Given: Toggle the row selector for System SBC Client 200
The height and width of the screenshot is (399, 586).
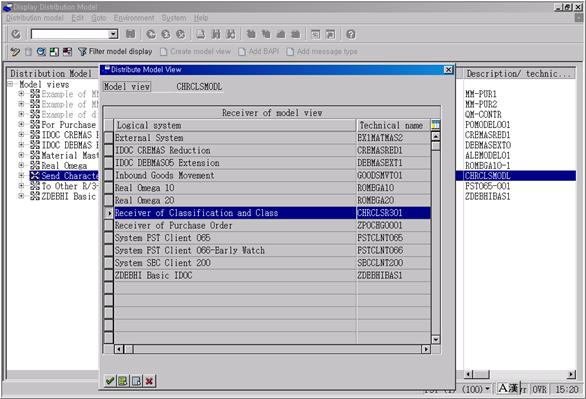Looking at the screenshot, I should pos(108,263).
